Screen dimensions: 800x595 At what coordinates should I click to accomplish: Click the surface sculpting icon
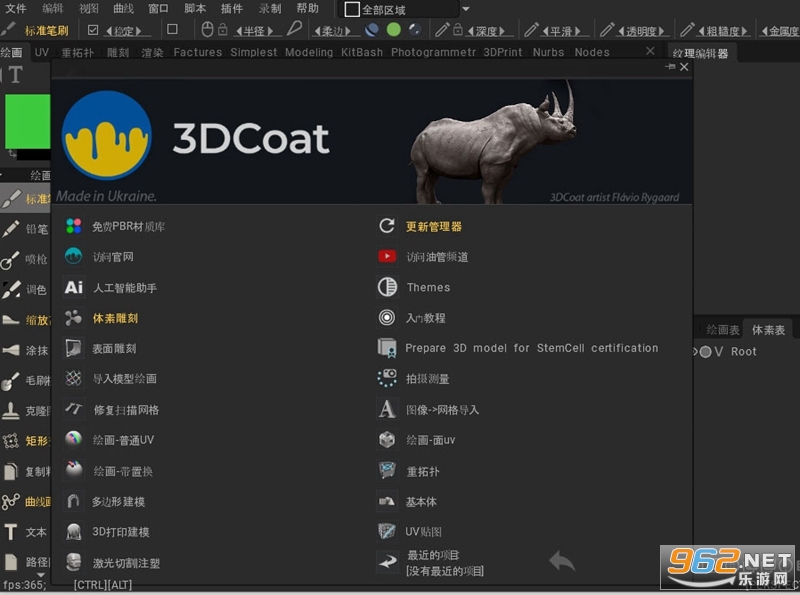click(x=73, y=348)
